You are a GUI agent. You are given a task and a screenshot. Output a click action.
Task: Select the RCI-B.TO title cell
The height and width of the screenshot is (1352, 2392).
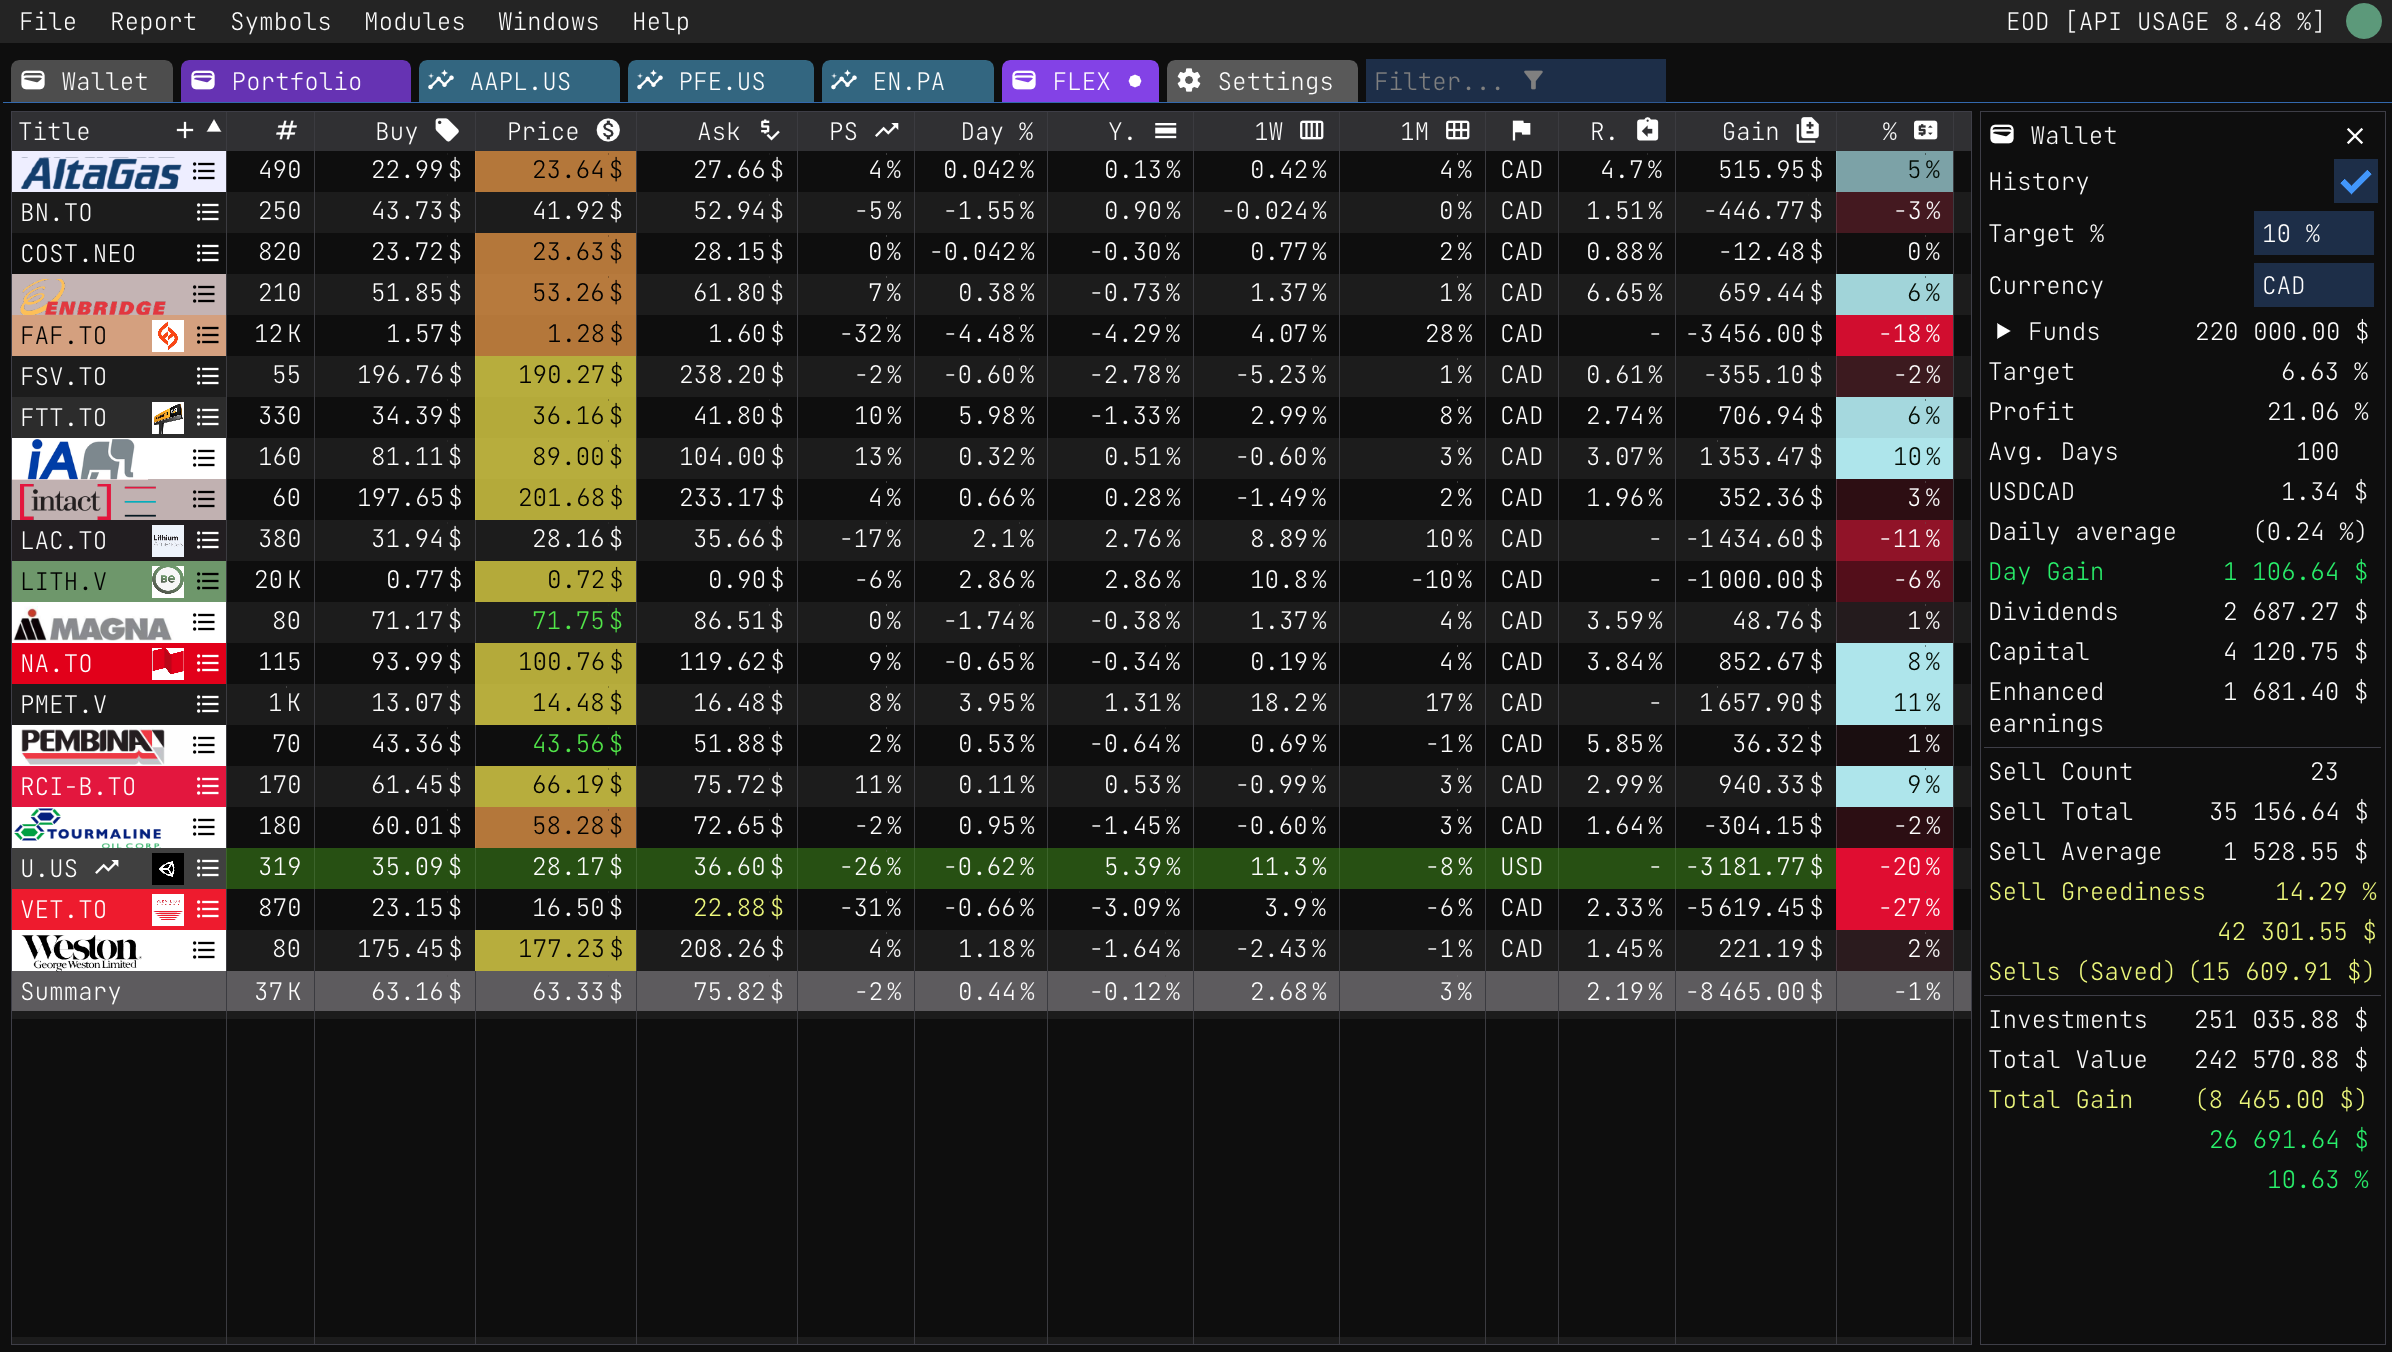click(119, 786)
